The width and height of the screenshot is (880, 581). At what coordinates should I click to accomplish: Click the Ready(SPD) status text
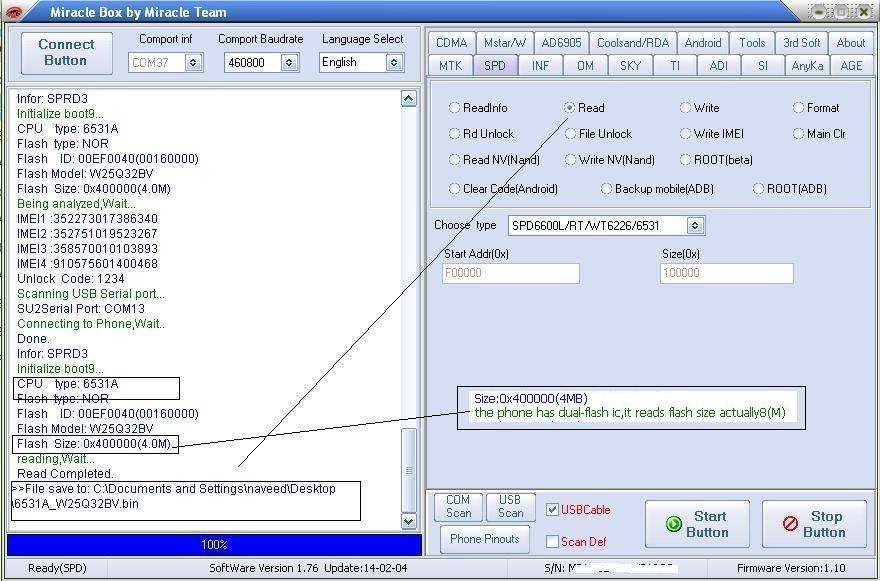coord(57,568)
